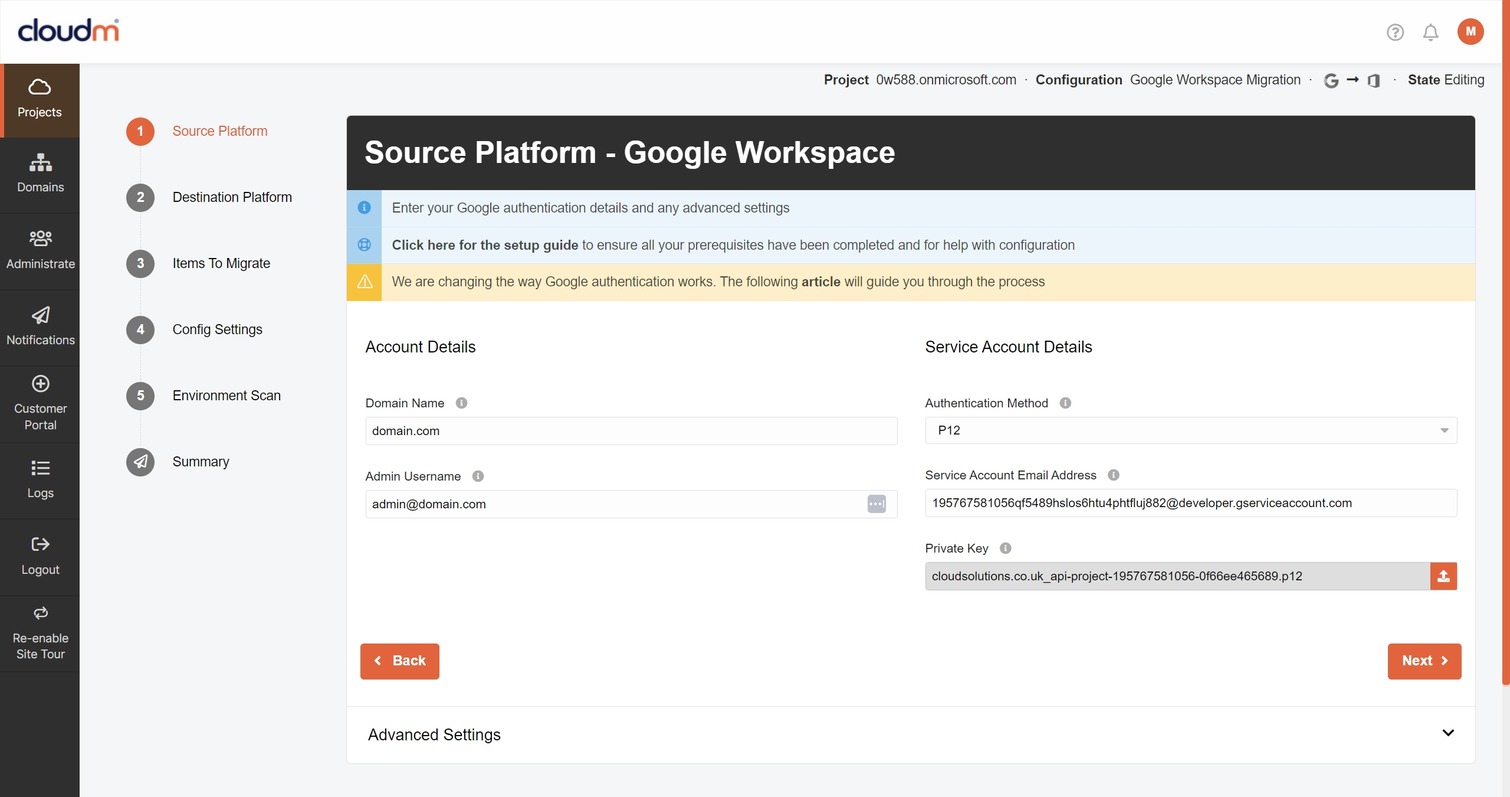The image size is (1510, 797).
Task: Click the Authentication Method info icon
Action: [1065, 403]
